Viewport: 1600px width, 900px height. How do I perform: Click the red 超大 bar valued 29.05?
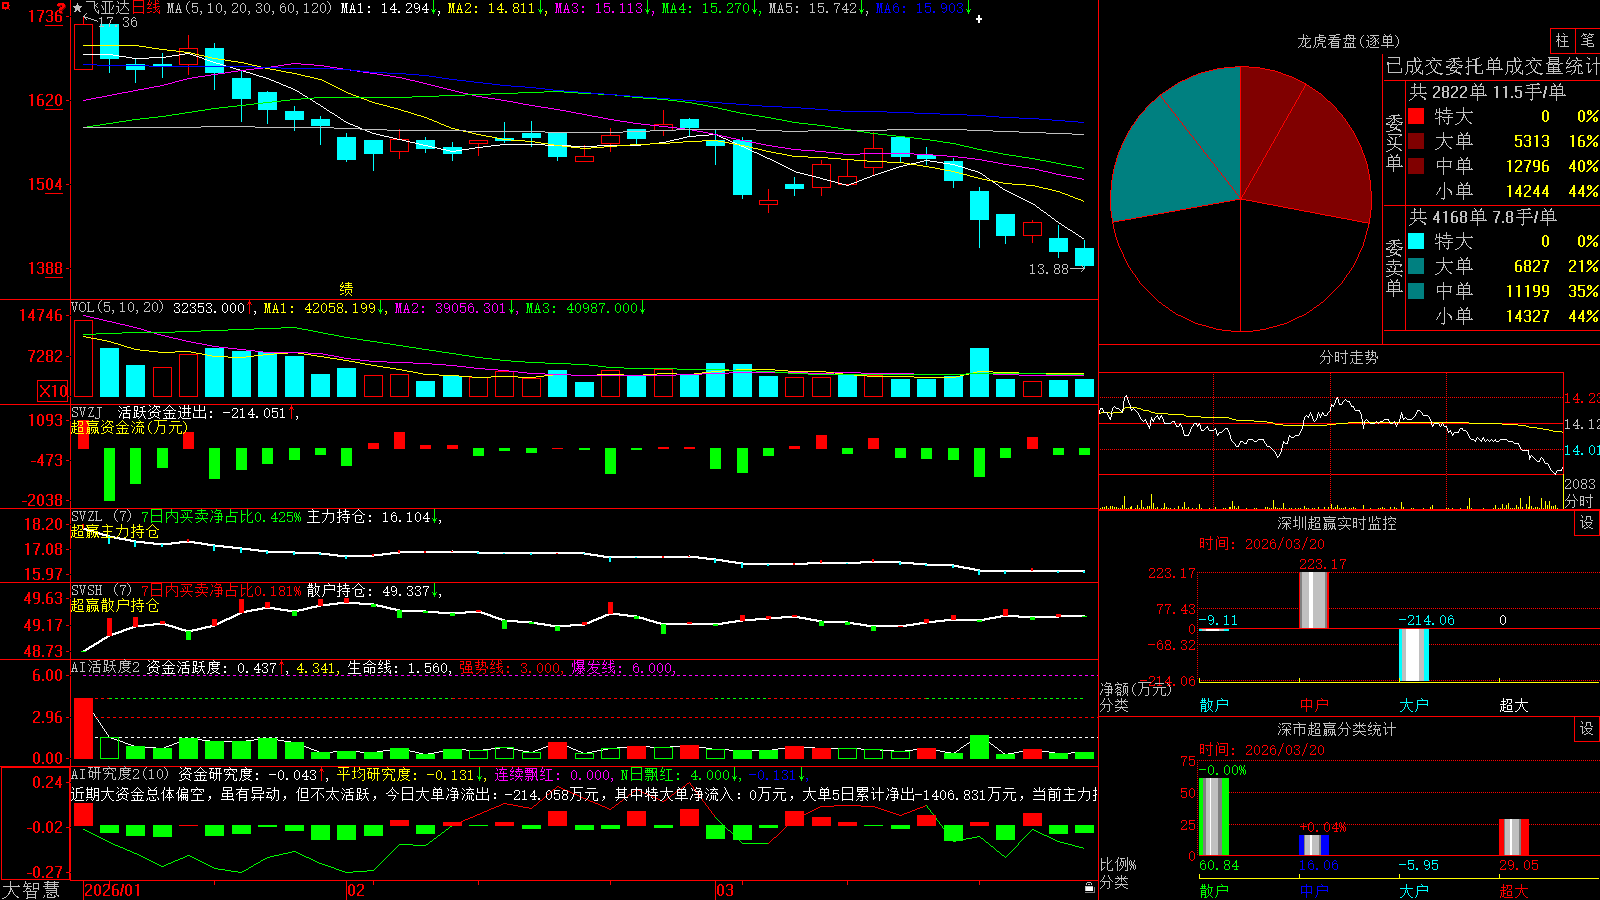click(x=1513, y=838)
